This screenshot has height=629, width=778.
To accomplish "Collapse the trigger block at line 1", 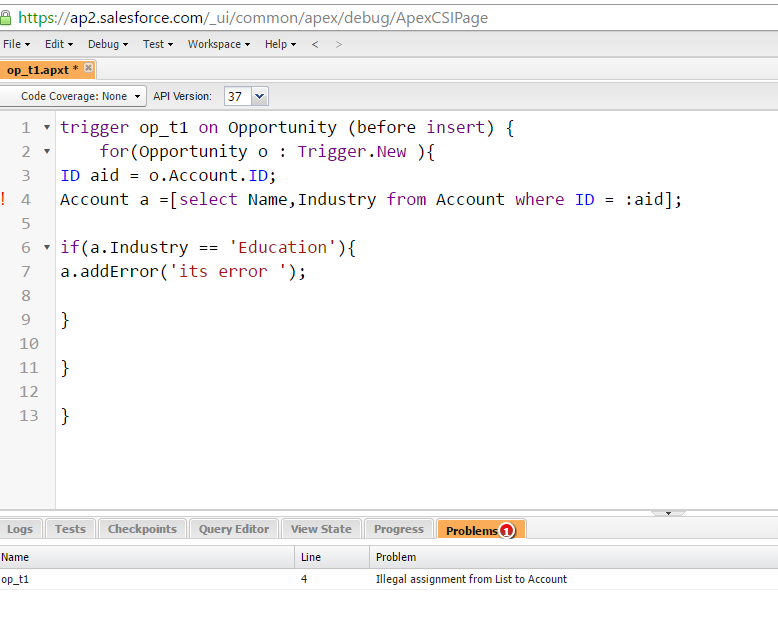I will click(x=46, y=128).
